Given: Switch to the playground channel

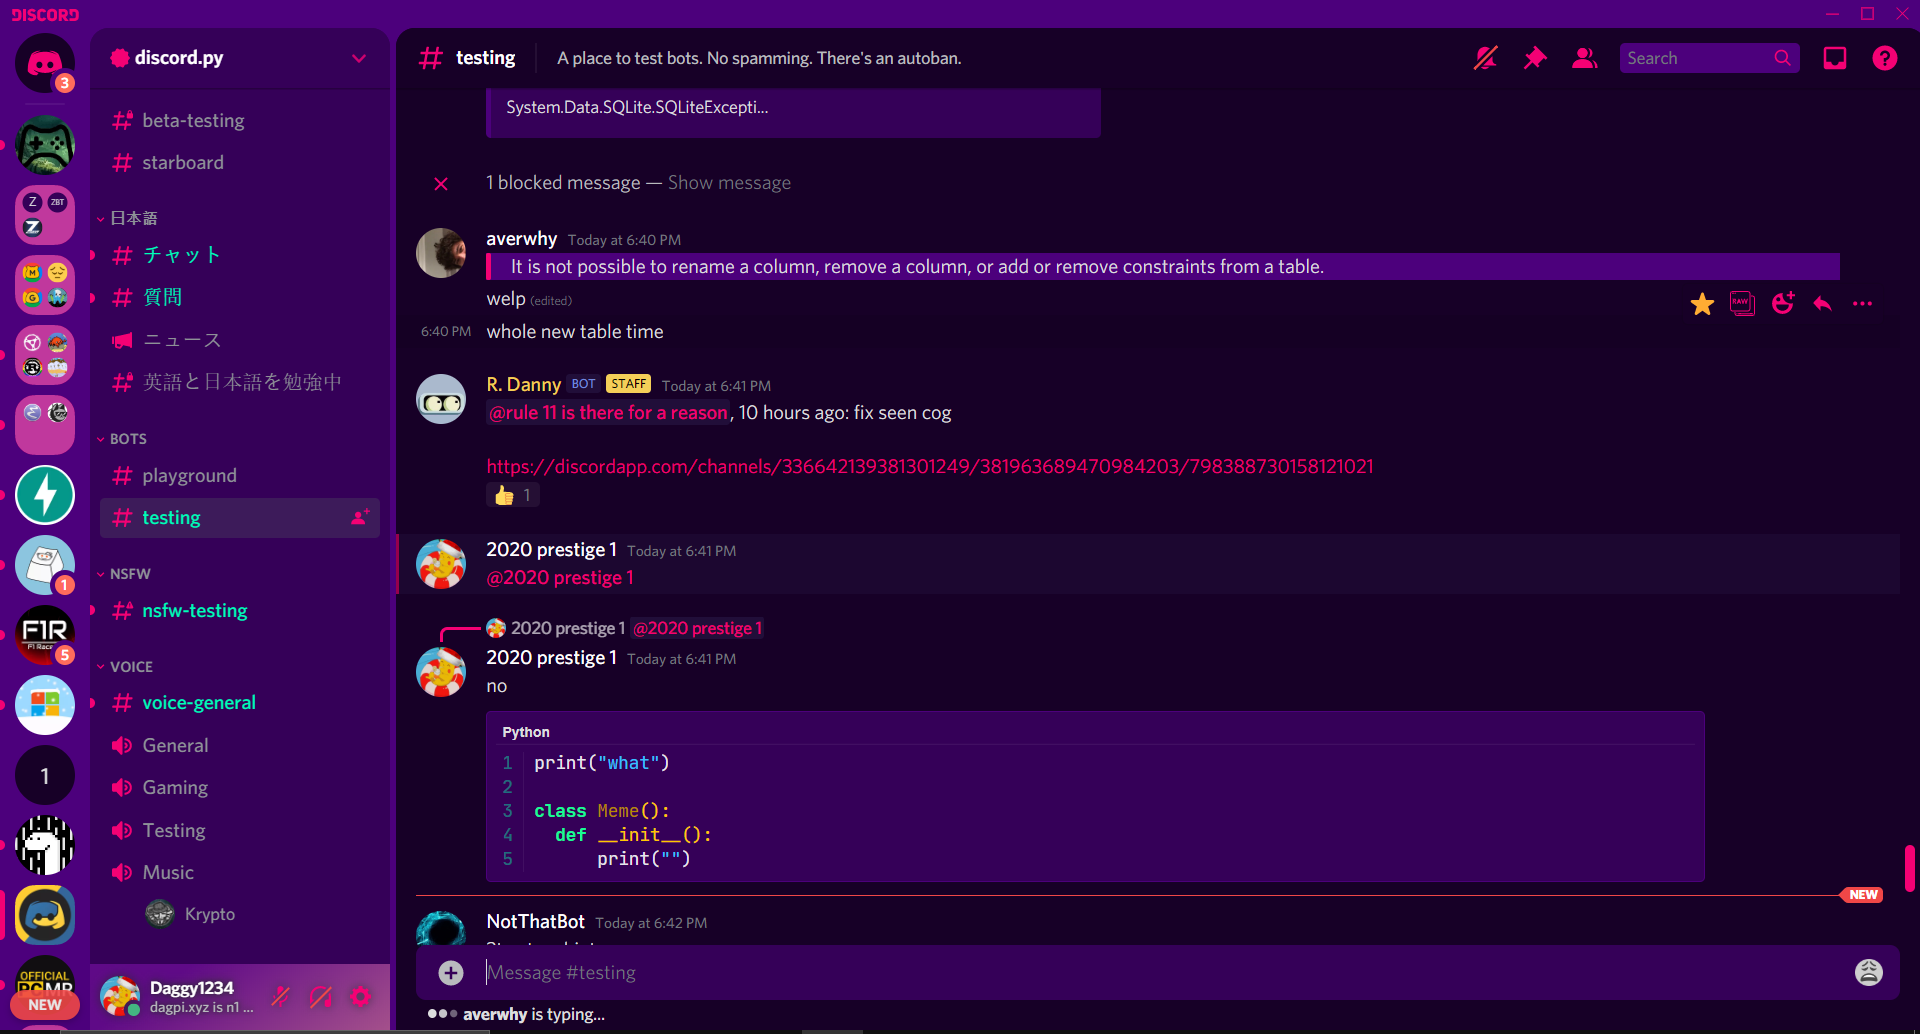Looking at the screenshot, I should click(189, 476).
